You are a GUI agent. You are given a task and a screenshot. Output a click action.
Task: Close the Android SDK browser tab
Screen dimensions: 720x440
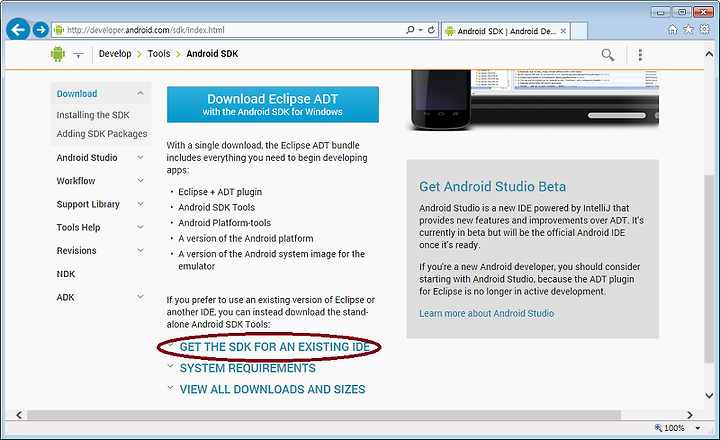[x=563, y=31]
